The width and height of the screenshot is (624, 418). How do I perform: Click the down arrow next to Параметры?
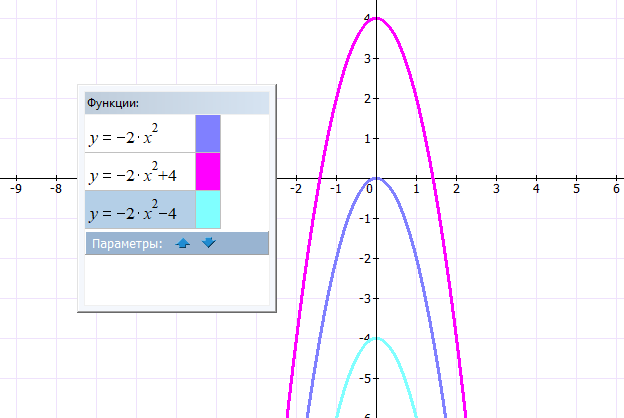208,243
